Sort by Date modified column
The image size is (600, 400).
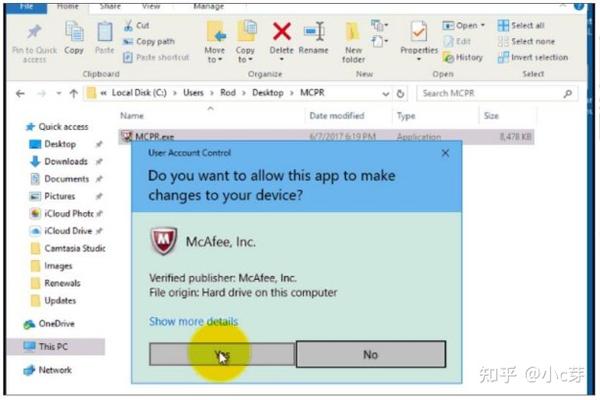click(x=337, y=116)
